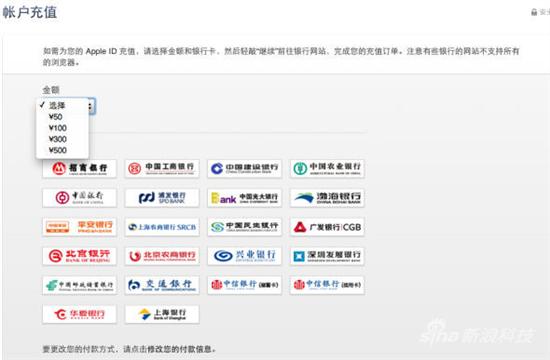Choose Bank of Beijing 北京银行
550x360 pixels.
point(79,256)
